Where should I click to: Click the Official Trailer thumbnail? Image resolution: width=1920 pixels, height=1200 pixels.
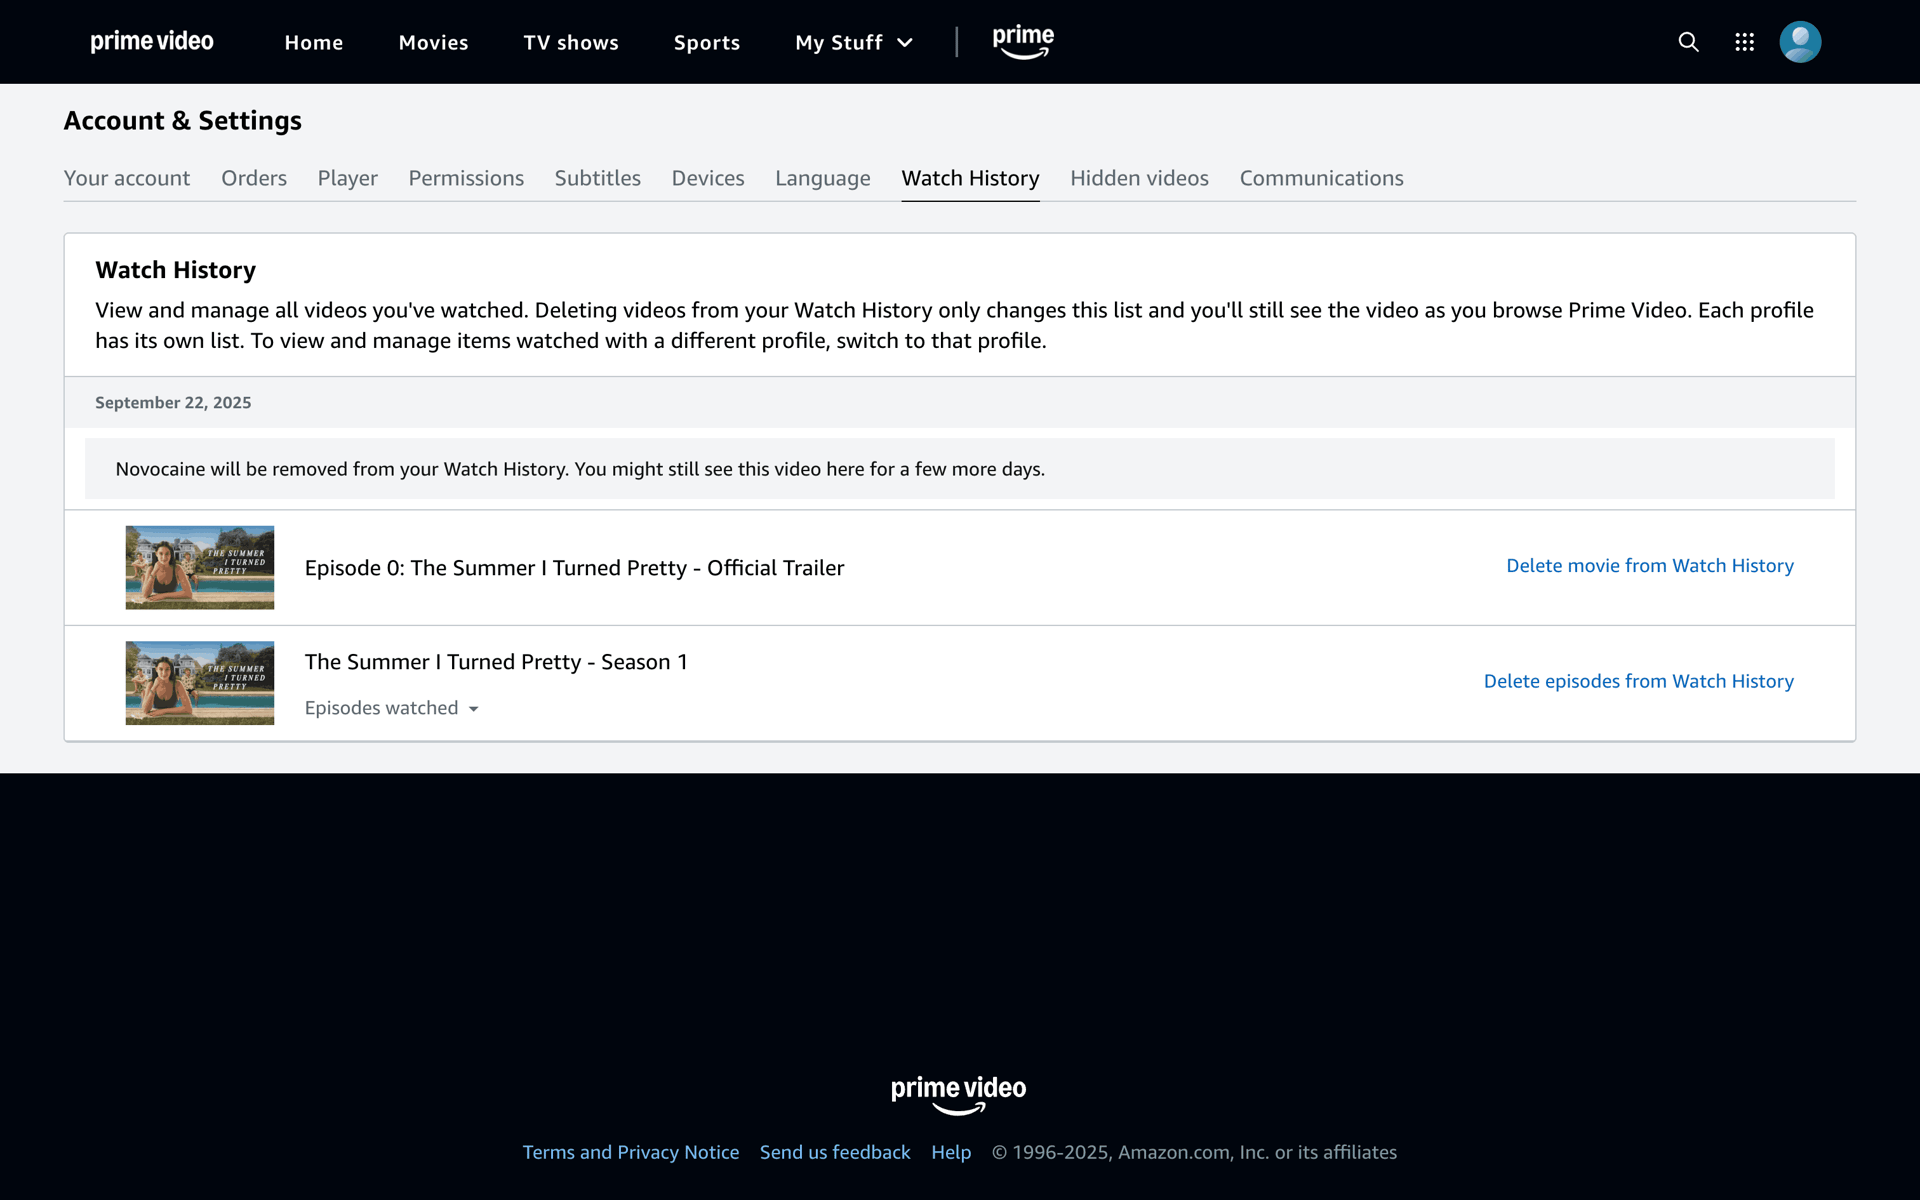tap(200, 568)
